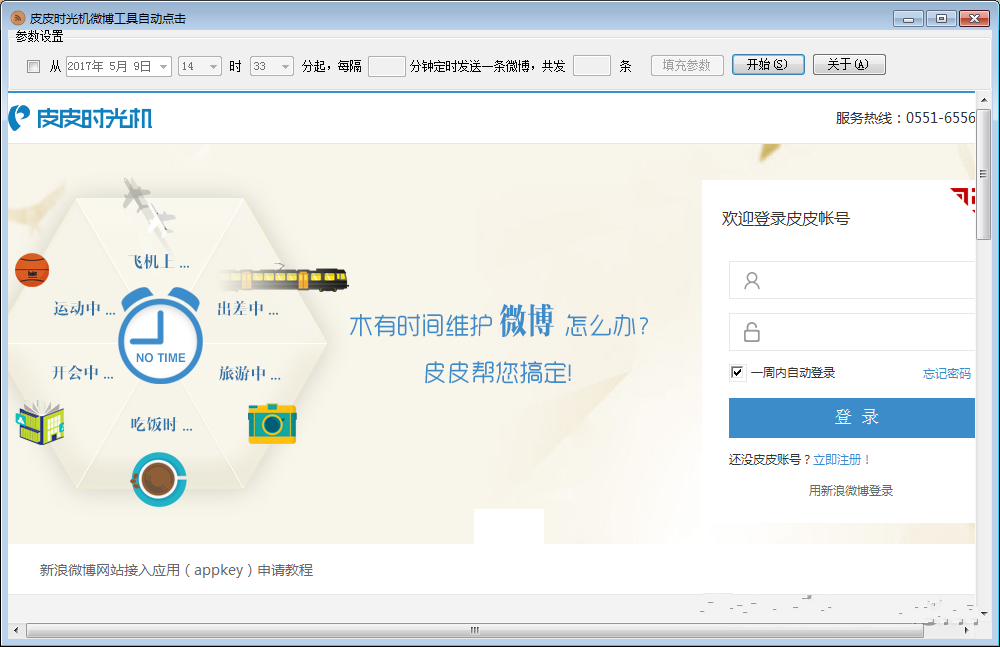Click the 填充参数 button
1000x647 pixels.
(687, 65)
